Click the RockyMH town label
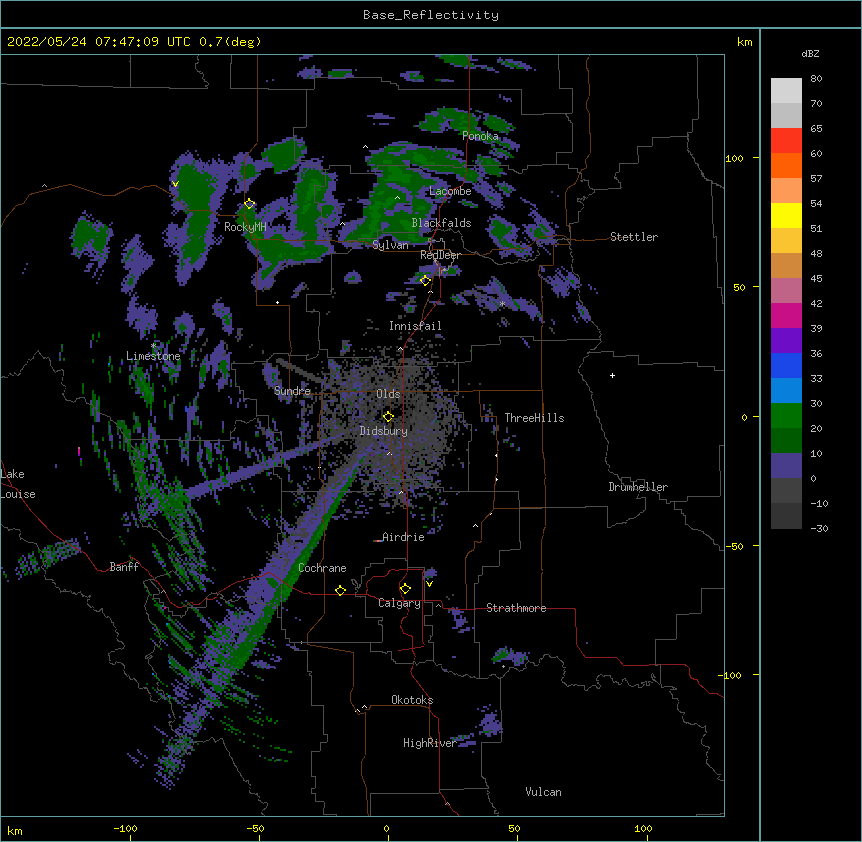 click(x=245, y=227)
